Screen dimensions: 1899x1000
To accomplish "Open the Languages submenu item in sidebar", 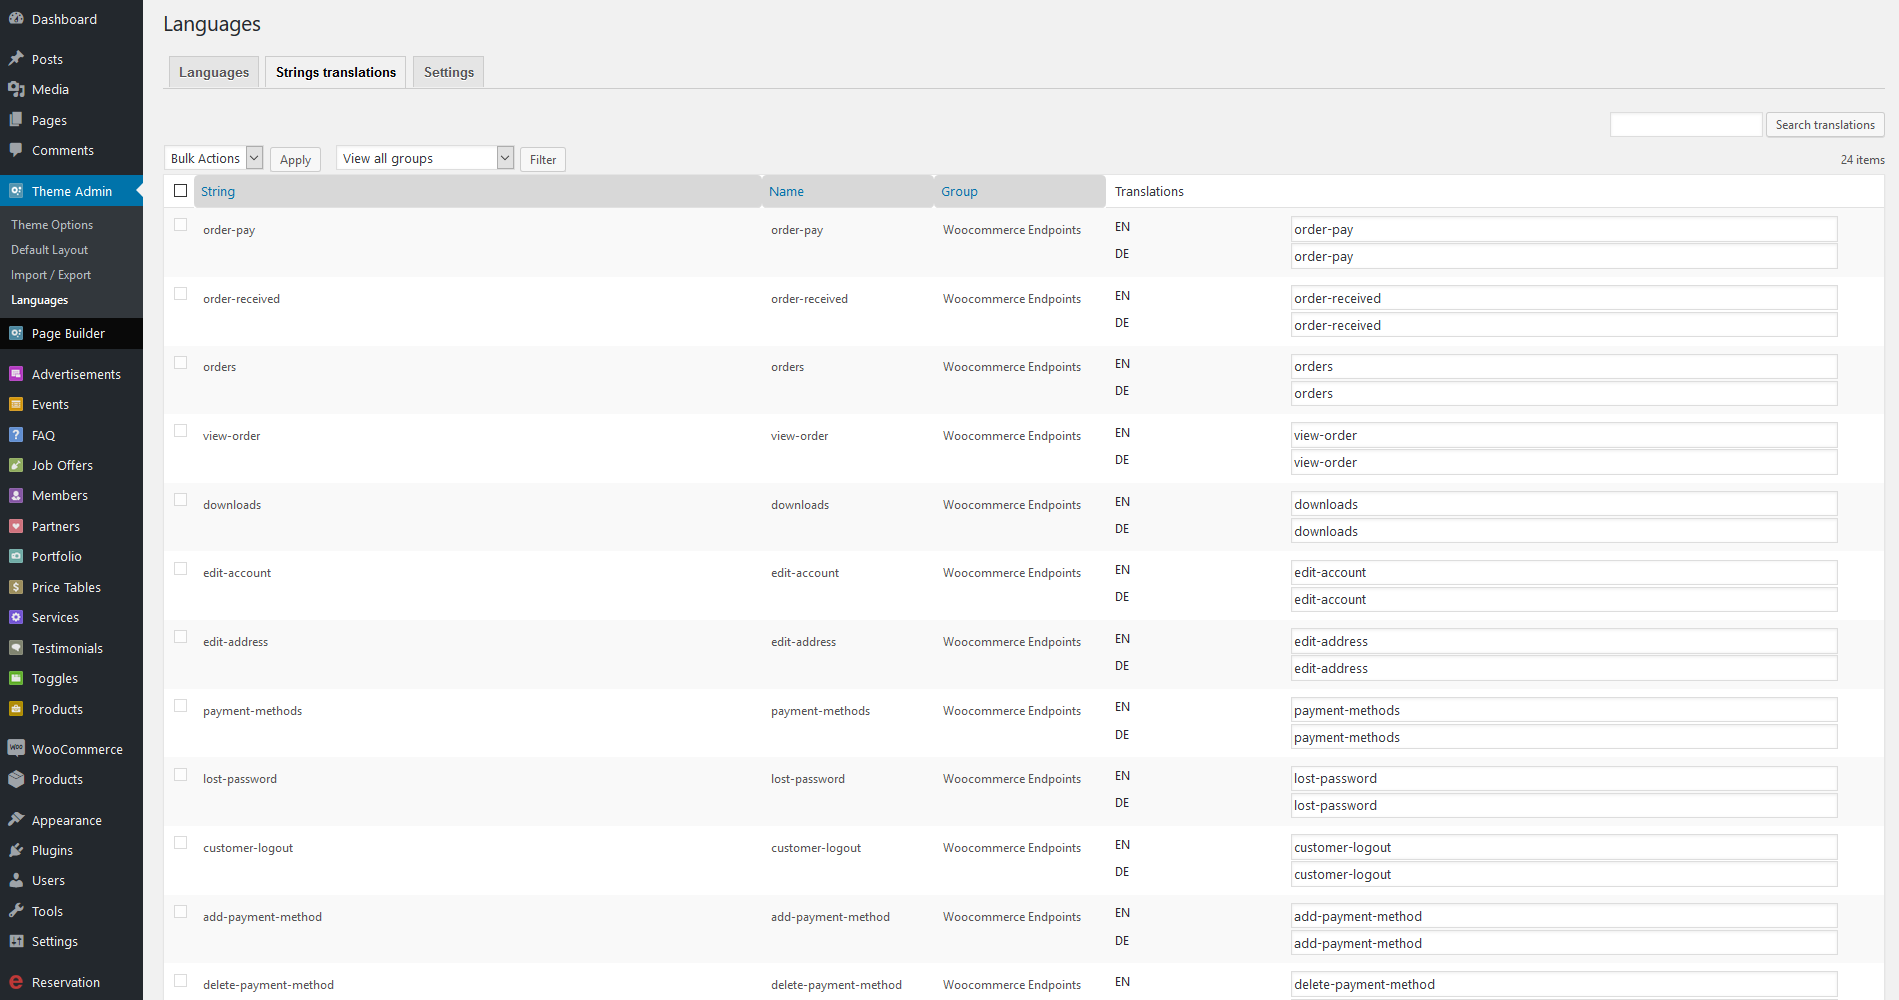I will pyautogui.click(x=40, y=300).
